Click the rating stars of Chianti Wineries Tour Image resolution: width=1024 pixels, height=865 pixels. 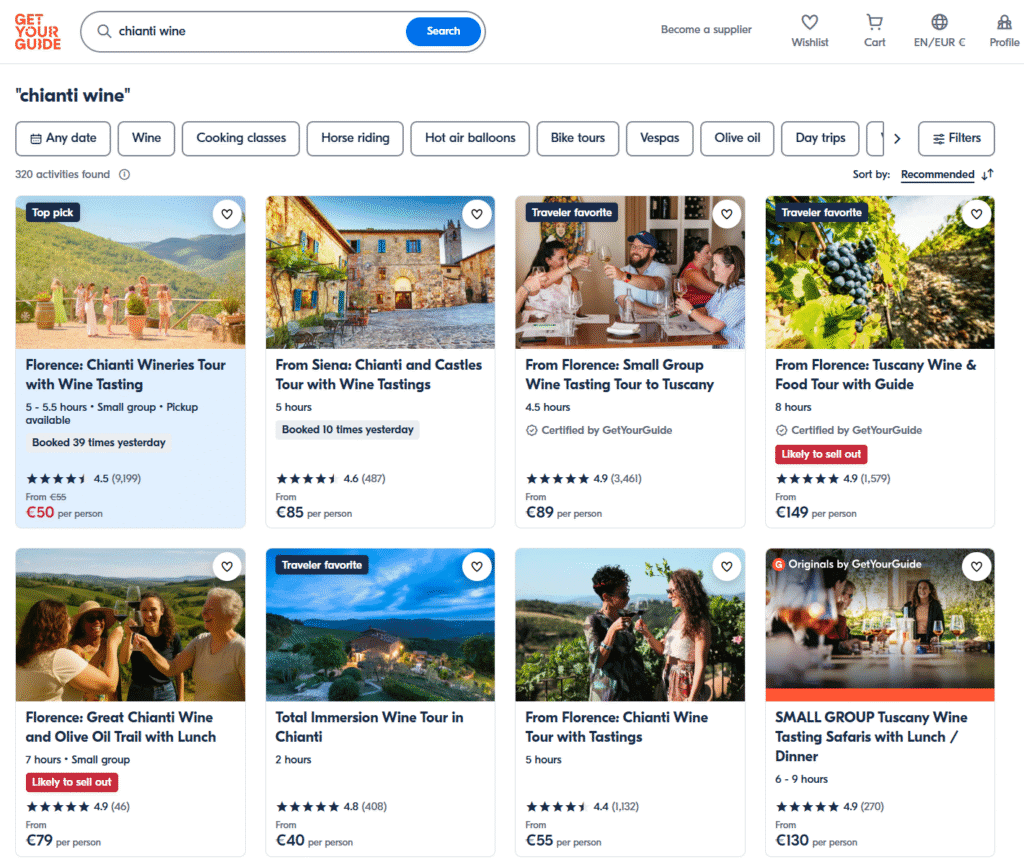click(56, 479)
